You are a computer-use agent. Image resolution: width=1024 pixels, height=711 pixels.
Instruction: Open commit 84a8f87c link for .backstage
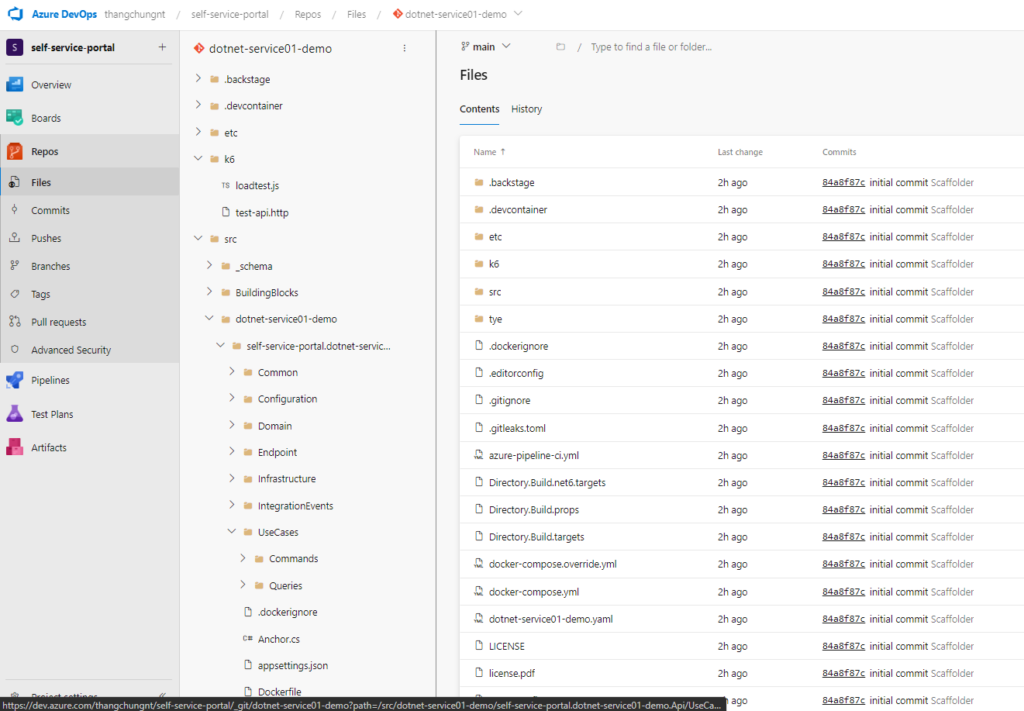tap(843, 183)
